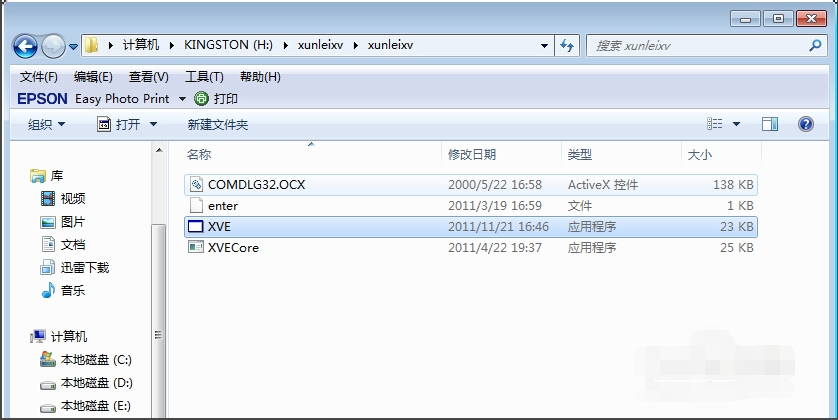Sort by the 名称 column header
The image size is (838, 420).
[x=199, y=155]
